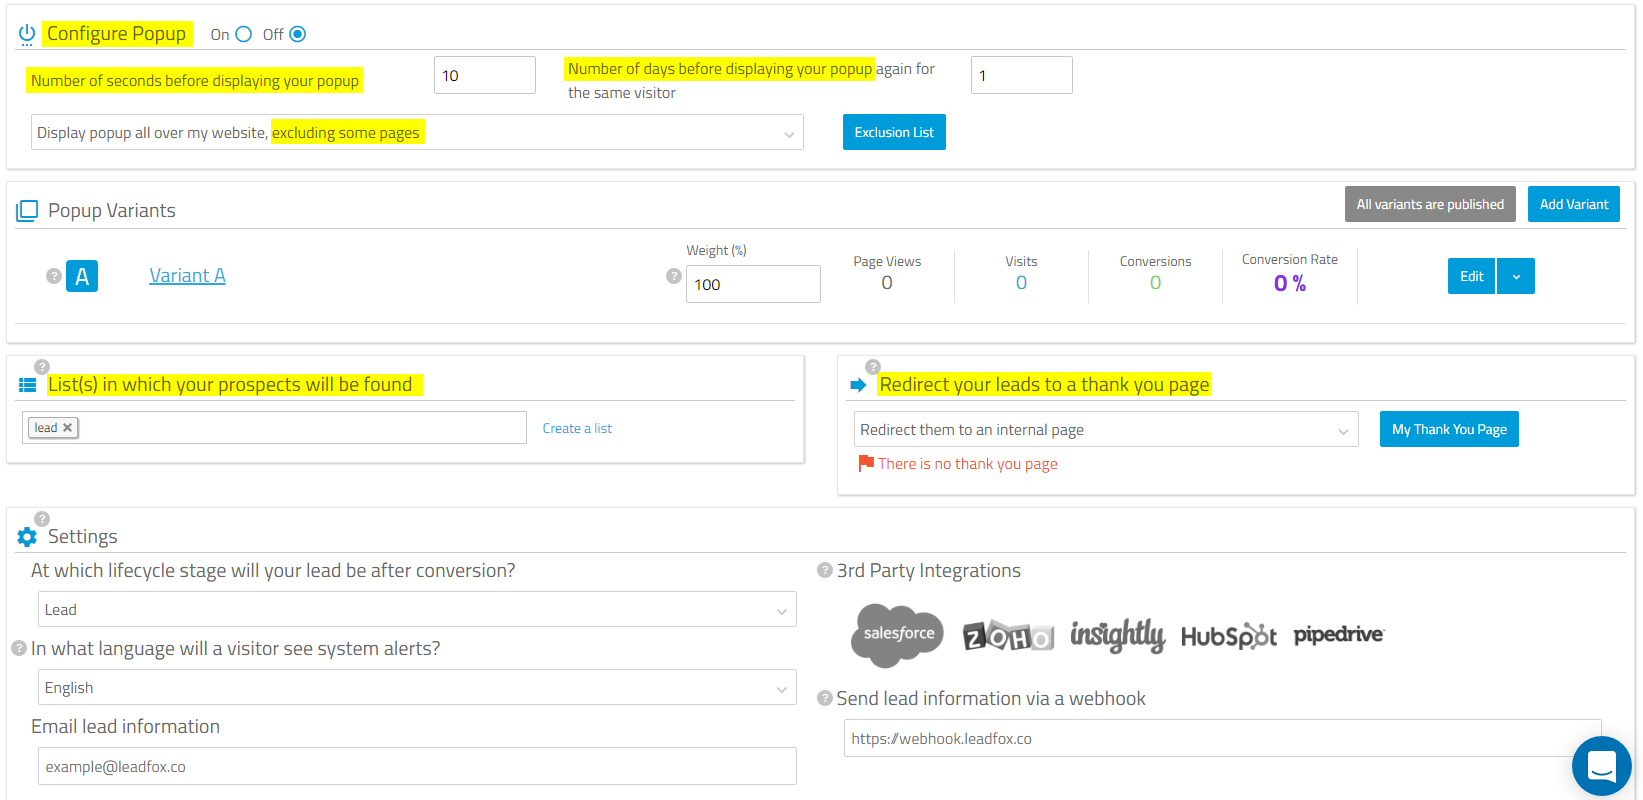Screen dimensions: 1643x800
Task: Select the Salesforce integration logo
Action: (898, 635)
